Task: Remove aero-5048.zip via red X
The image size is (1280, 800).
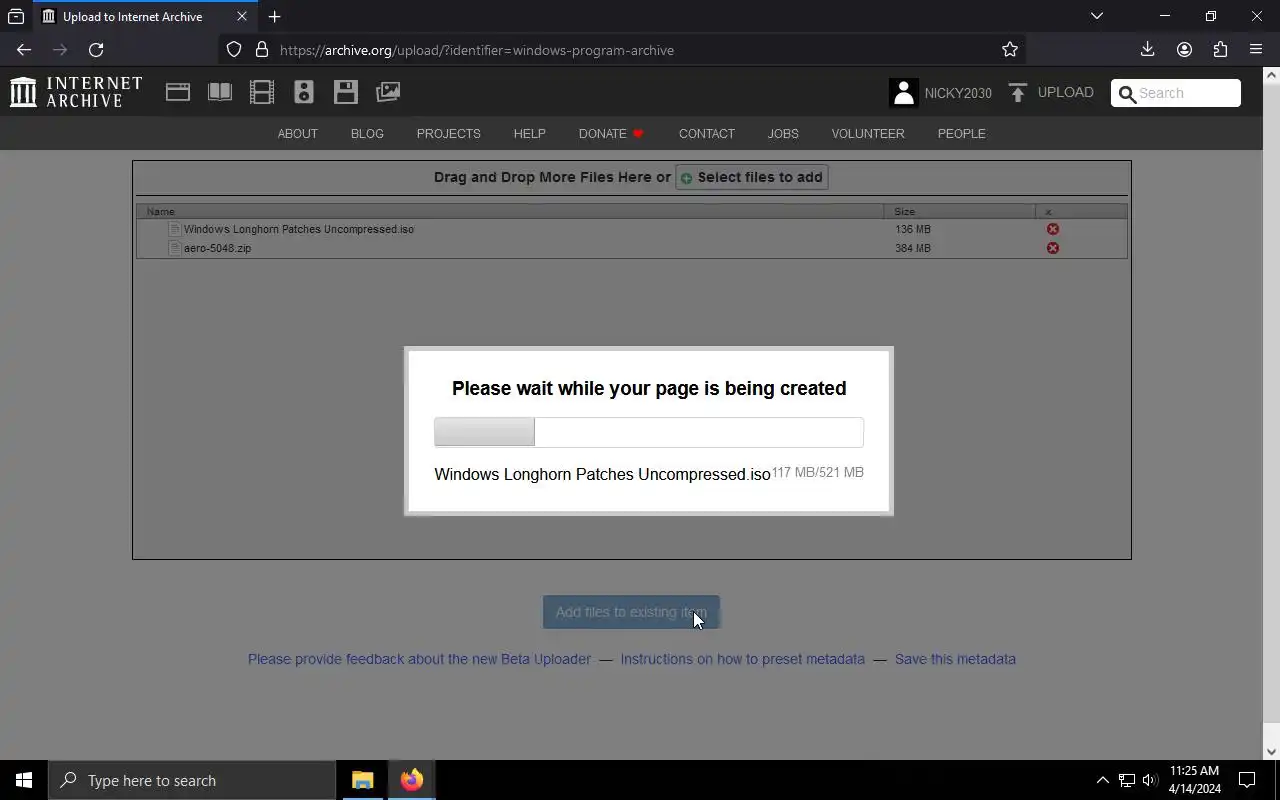Action: tap(1053, 248)
